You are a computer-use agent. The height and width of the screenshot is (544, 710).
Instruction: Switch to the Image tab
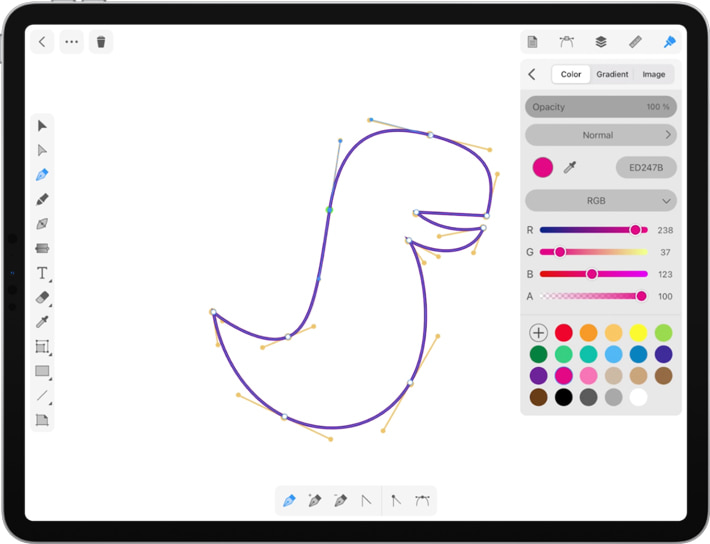[653, 74]
